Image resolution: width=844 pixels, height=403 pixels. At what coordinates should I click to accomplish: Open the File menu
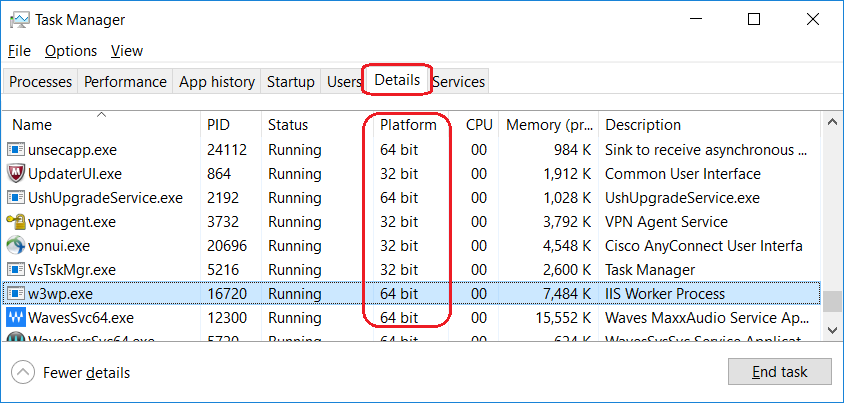19,51
